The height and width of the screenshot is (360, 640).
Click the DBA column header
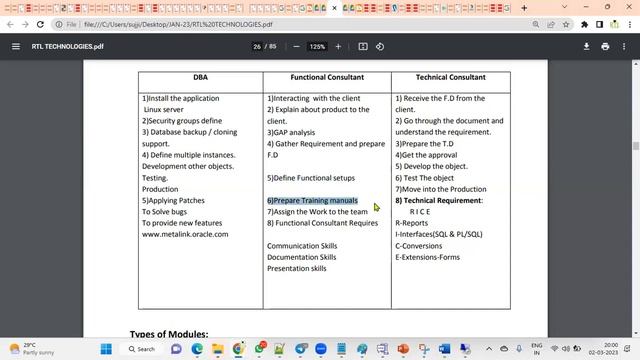(200, 77)
